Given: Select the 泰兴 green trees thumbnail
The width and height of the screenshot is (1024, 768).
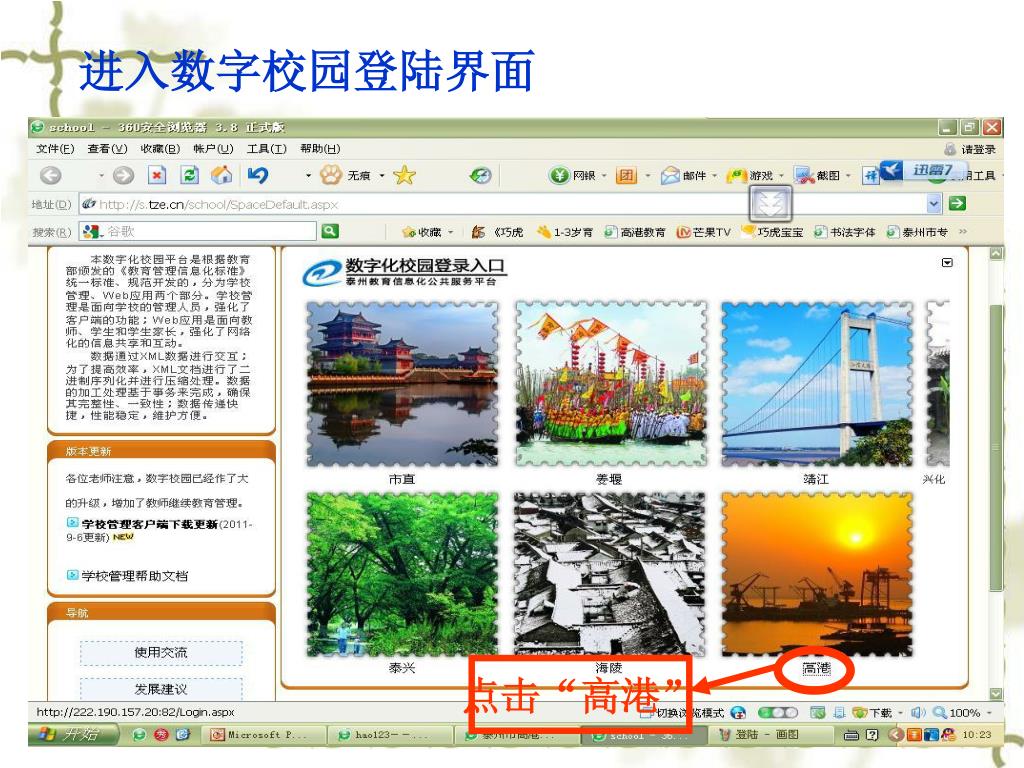Looking at the screenshot, I should coord(402,574).
